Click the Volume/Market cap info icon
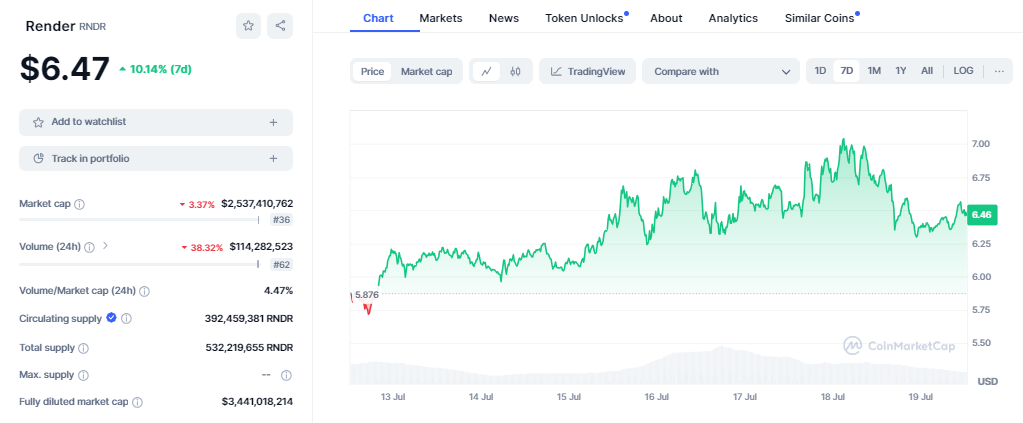 [145, 291]
